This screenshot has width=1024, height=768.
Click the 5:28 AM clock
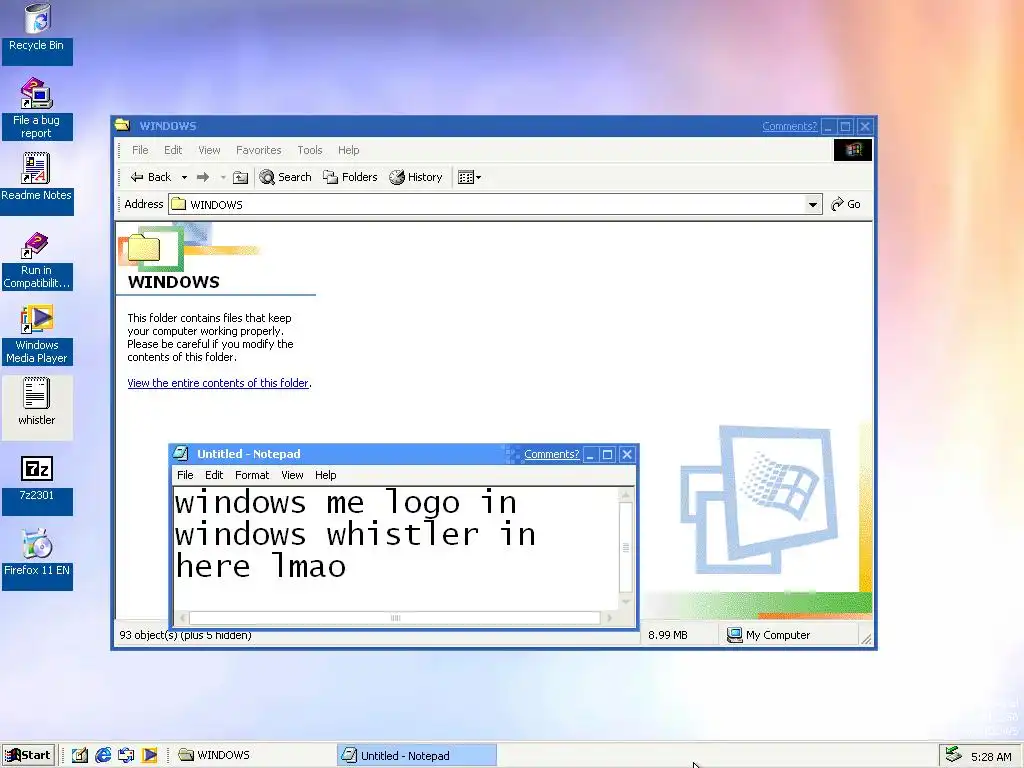click(991, 757)
